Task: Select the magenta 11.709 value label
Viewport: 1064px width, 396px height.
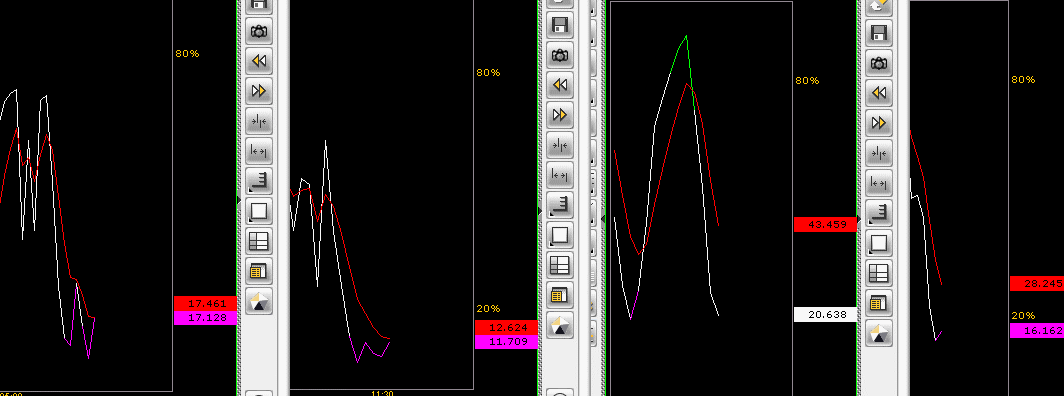Action: [506, 342]
